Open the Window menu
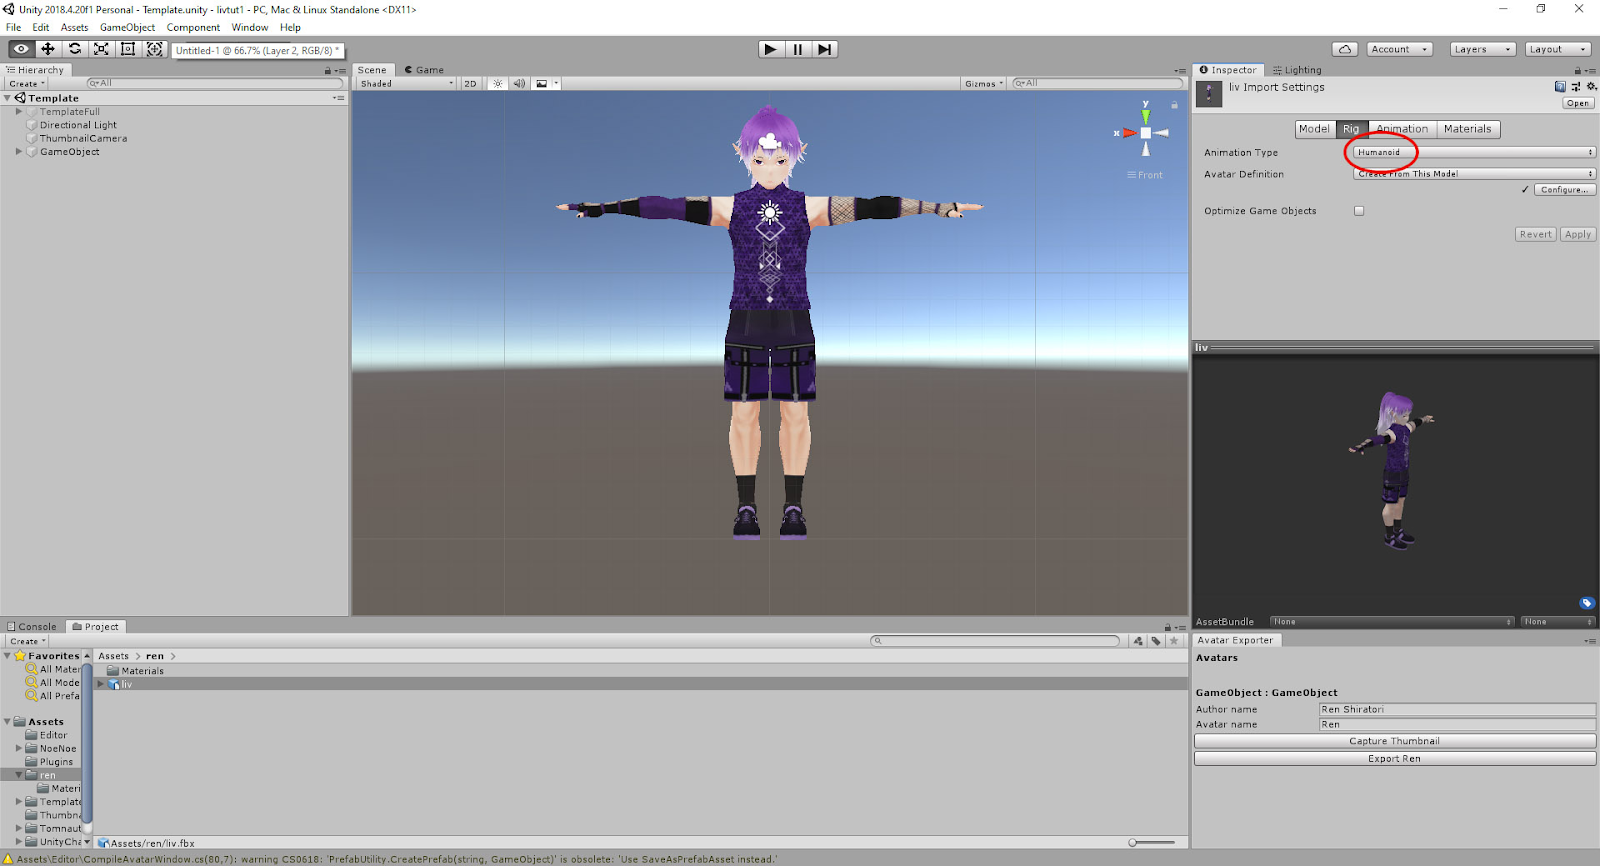This screenshot has height=866, width=1600. point(250,27)
